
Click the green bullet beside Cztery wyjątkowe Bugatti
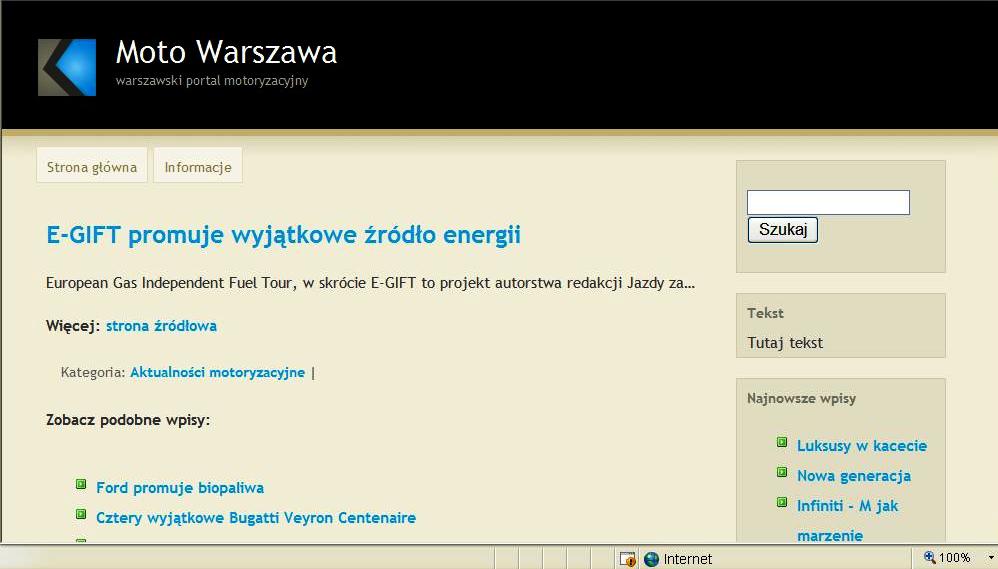point(81,515)
